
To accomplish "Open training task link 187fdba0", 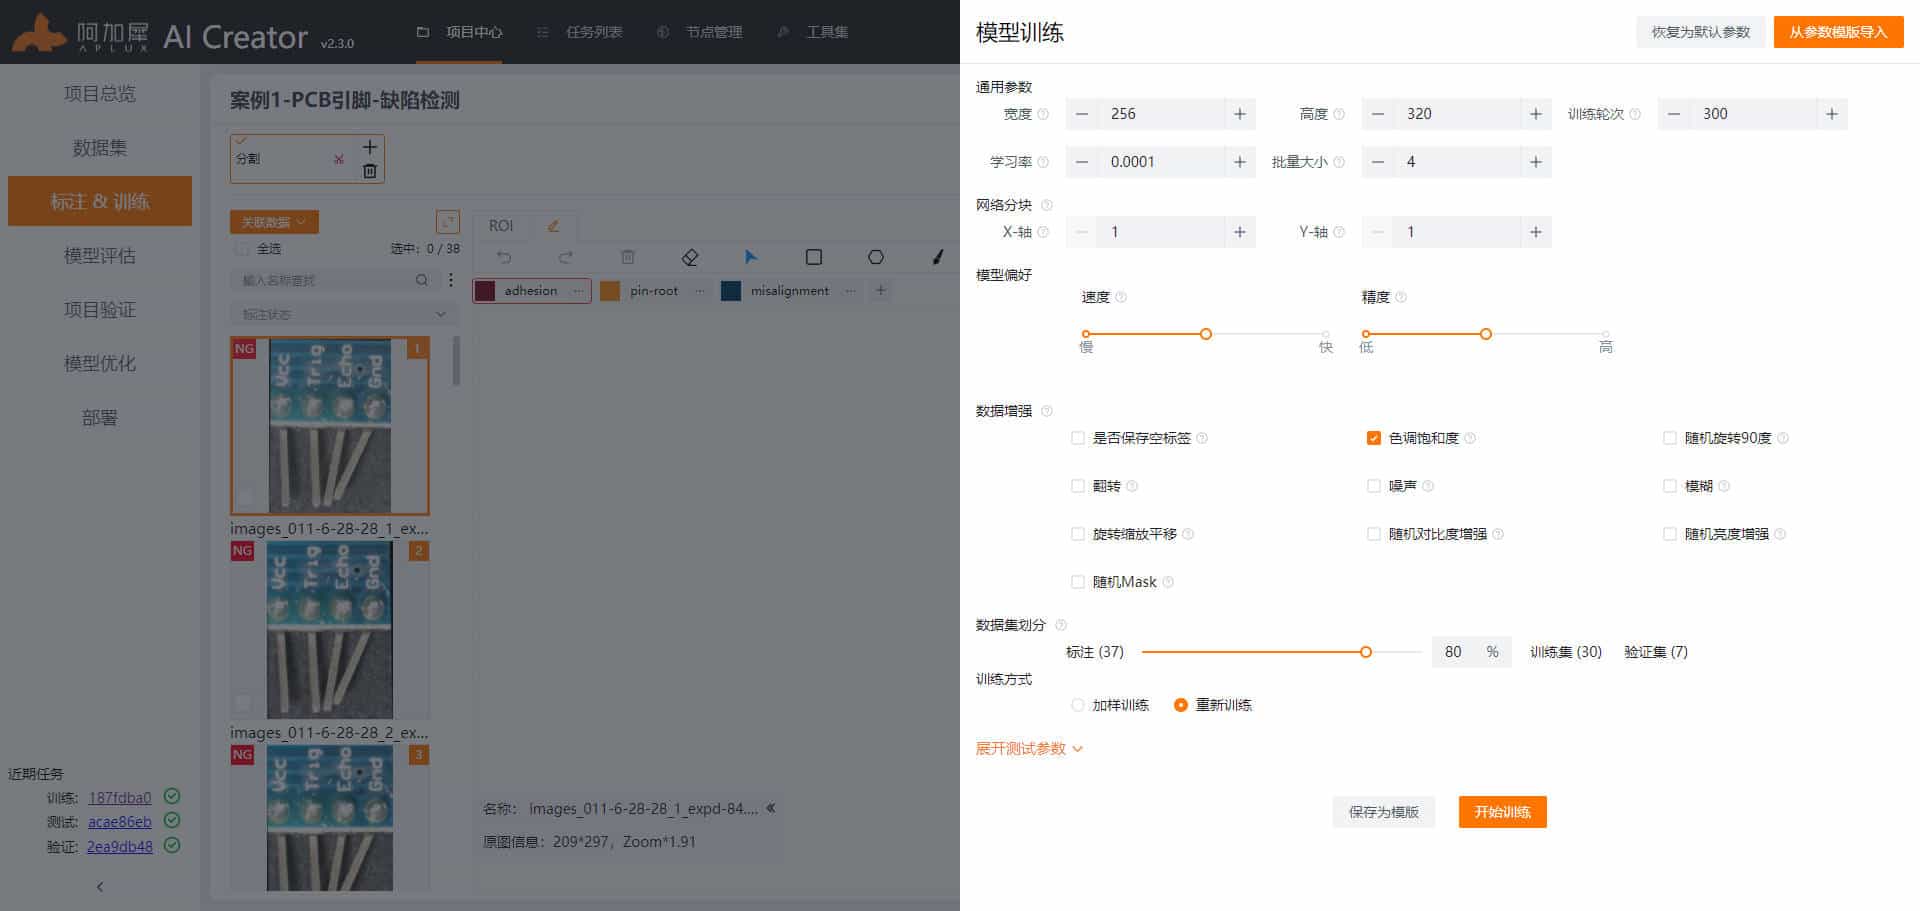I will 120,798.
